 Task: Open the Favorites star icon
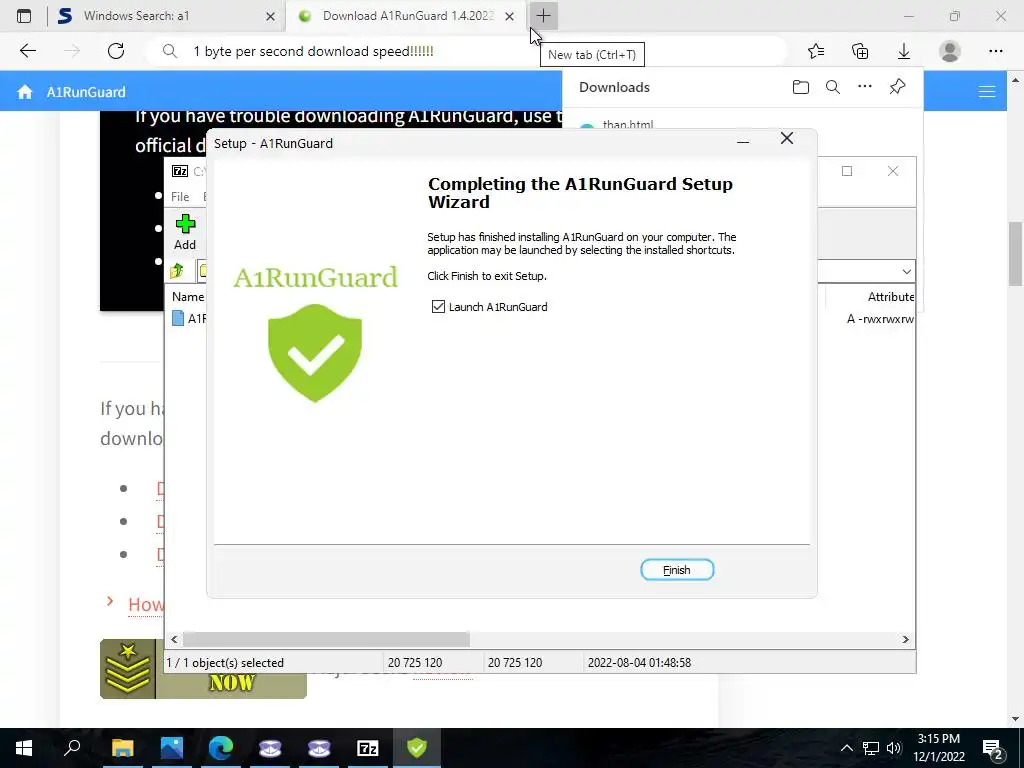pos(816,51)
